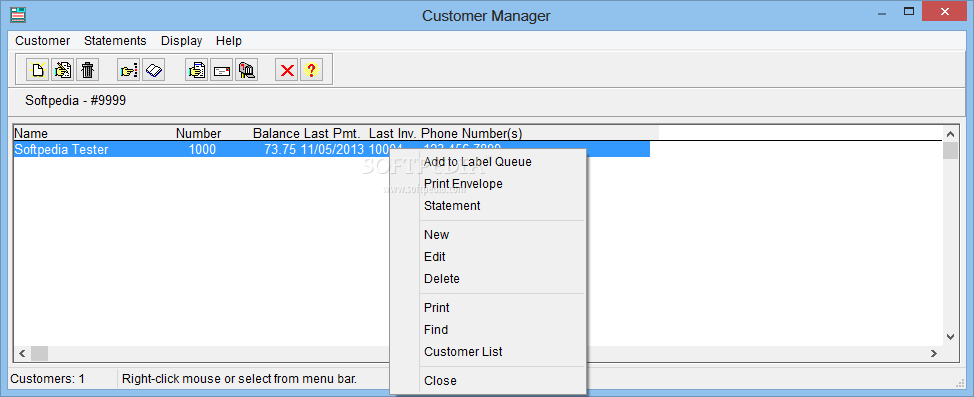974x397 pixels.
Task: Open the Display menu
Action: (181, 41)
